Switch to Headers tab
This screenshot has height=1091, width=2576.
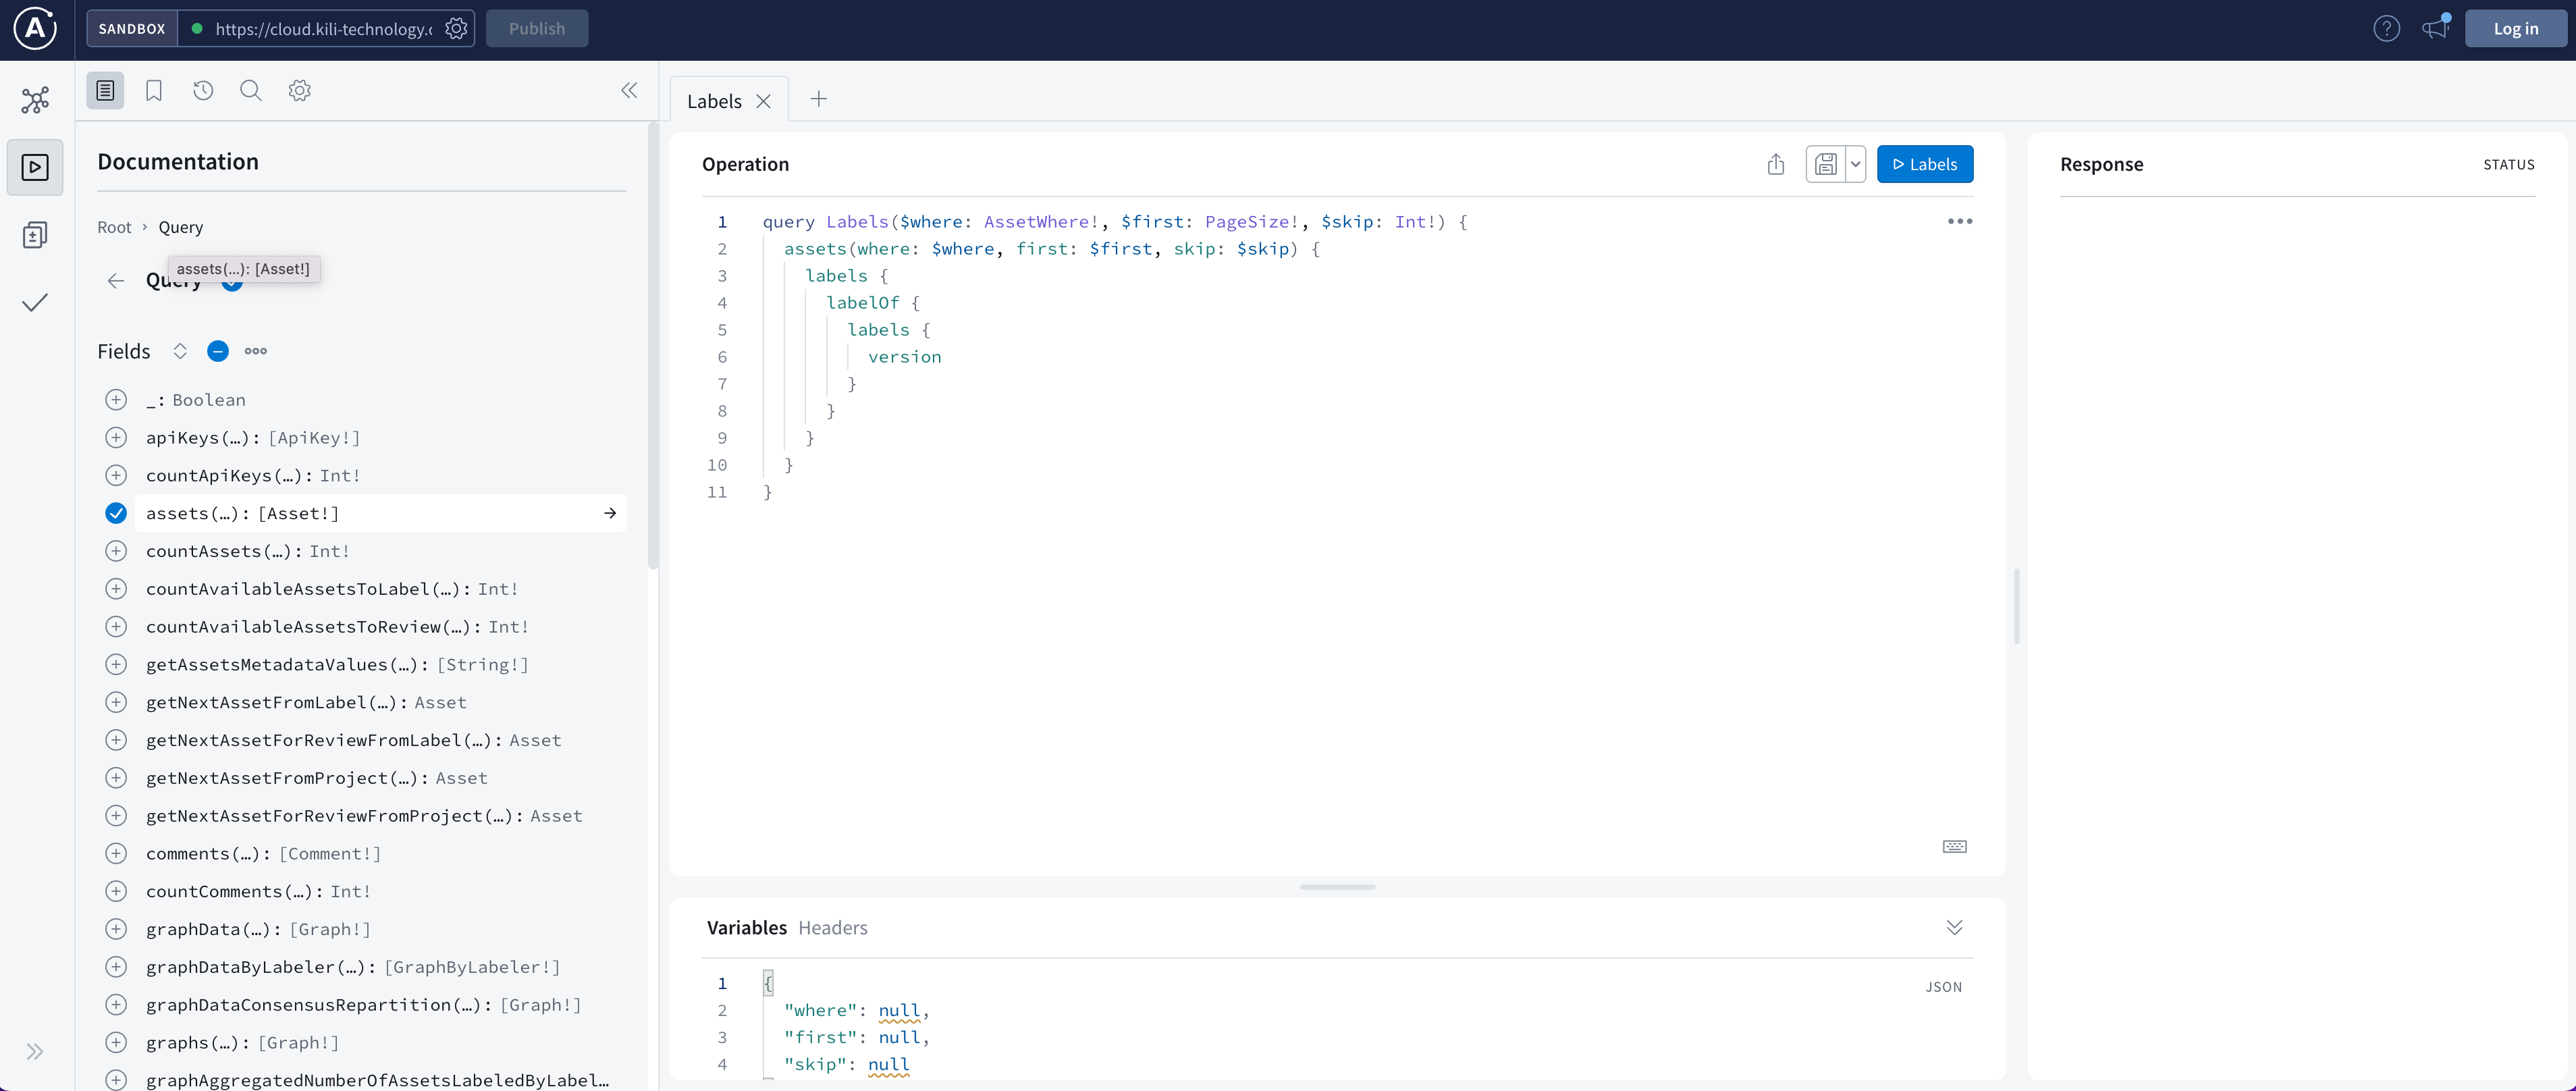833,928
